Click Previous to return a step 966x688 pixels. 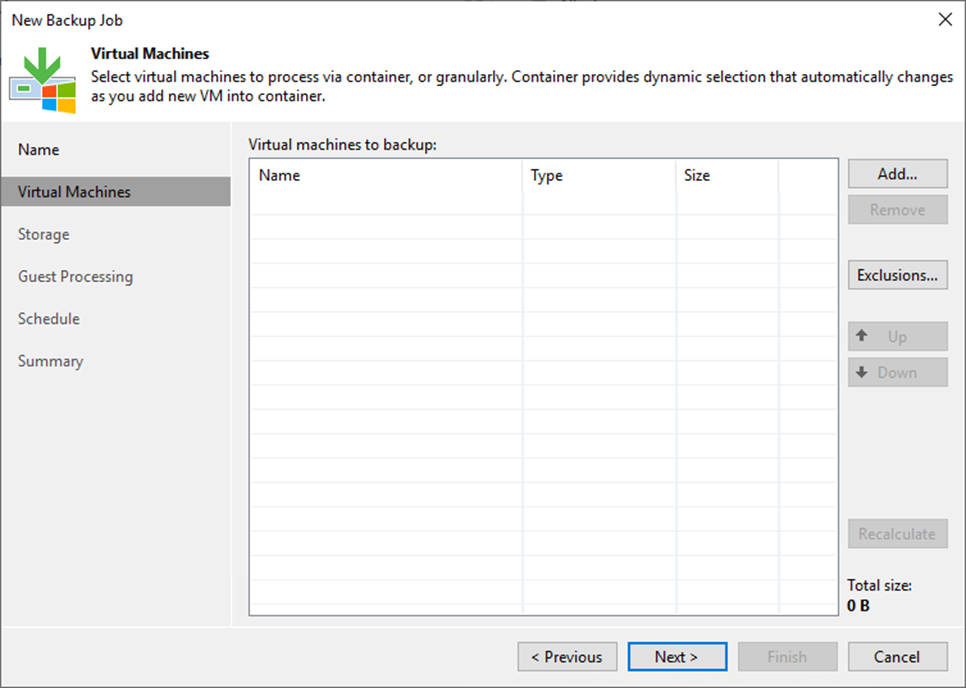pyautogui.click(x=567, y=656)
